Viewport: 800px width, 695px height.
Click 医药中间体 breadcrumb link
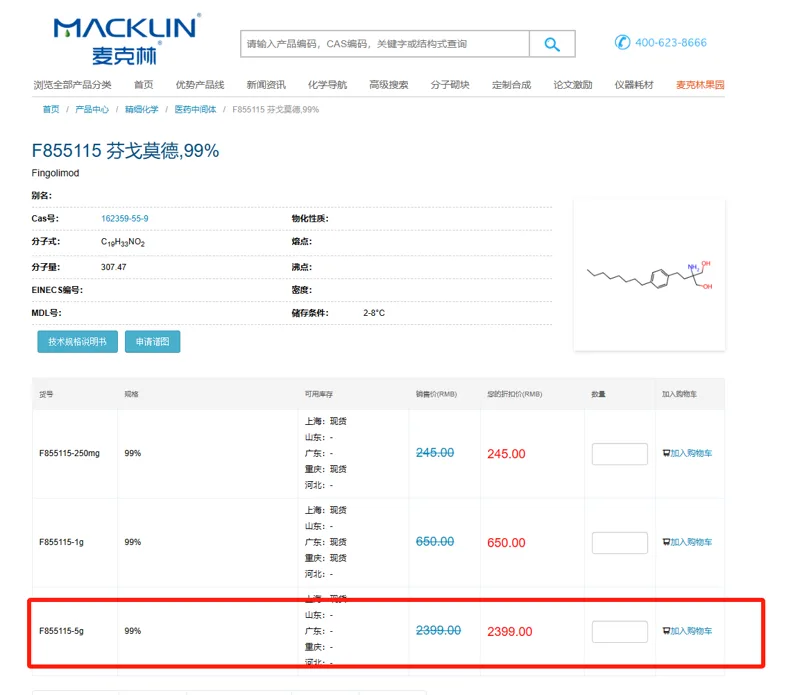(x=195, y=109)
